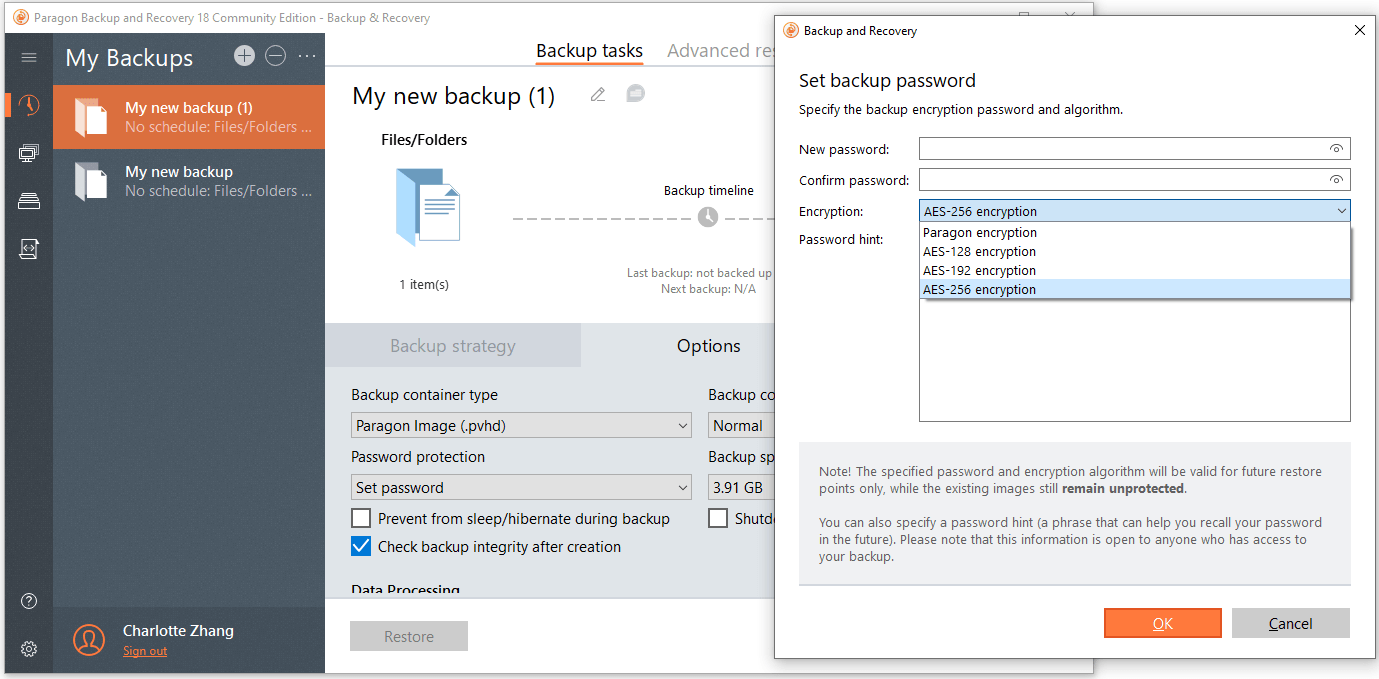Open the 3.91 GB split dropdown

click(742, 487)
